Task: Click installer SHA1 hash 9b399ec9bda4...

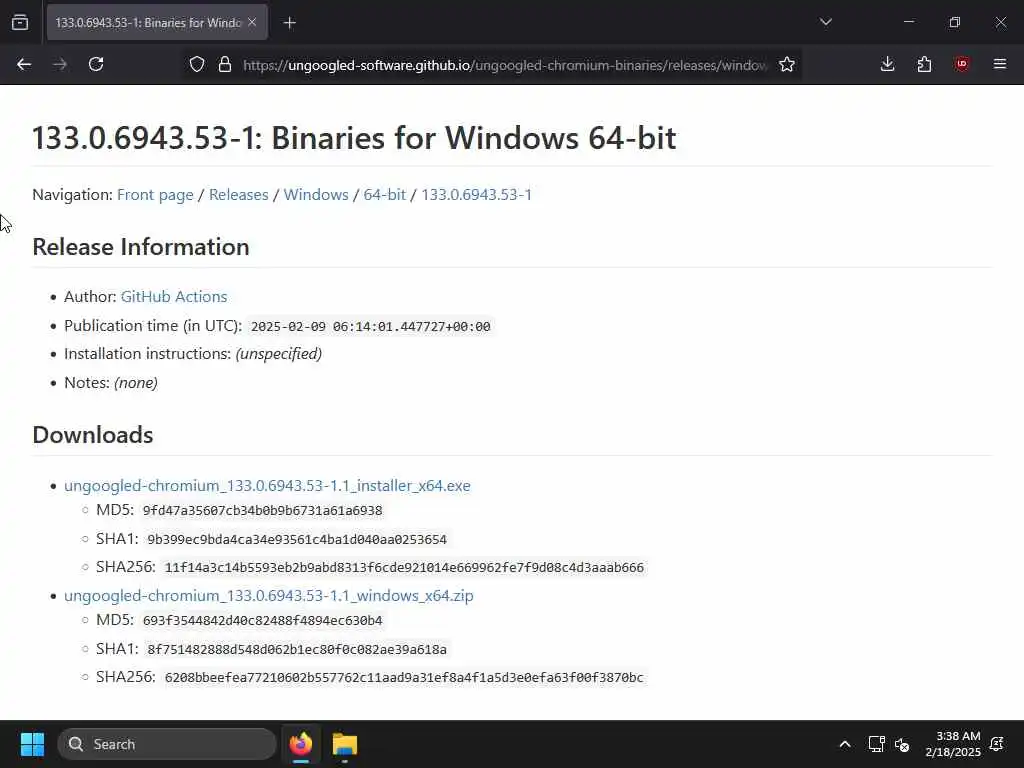Action: click(x=297, y=539)
